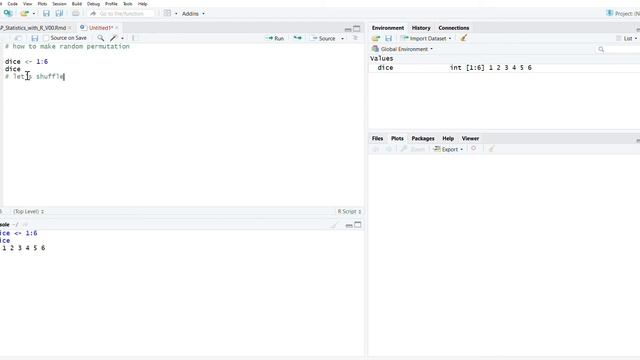Click the Environment search field
Viewport: 640px width, 360px height.
(617, 49)
